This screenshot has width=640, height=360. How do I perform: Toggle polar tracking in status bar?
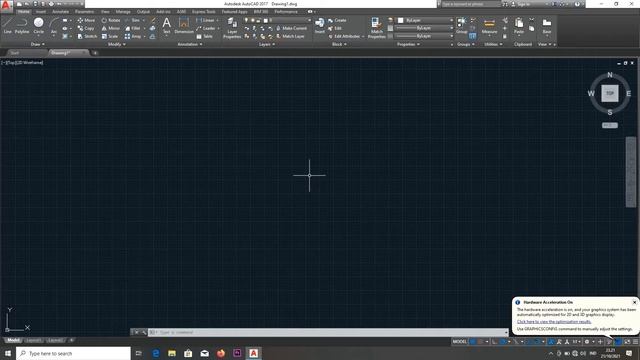click(503, 342)
